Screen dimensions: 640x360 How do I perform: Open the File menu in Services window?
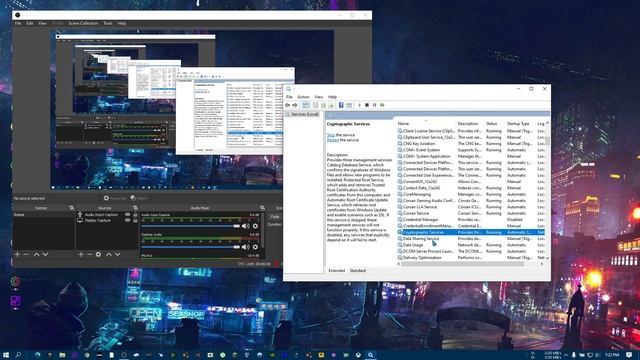pos(289,97)
